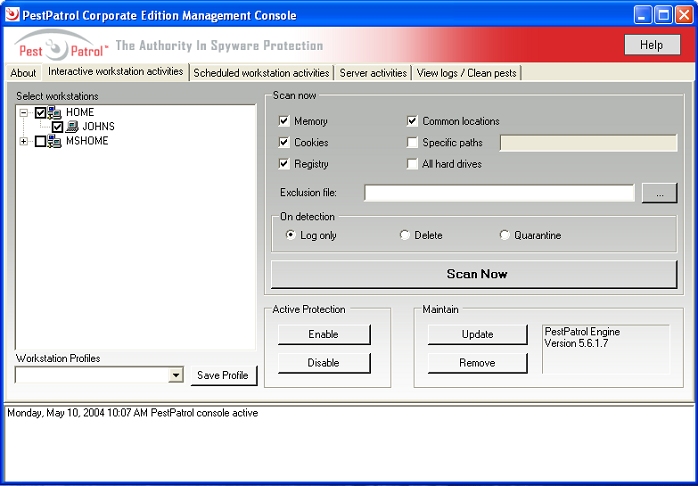Image resolution: width=698 pixels, height=486 pixels.
Task: Select the Quarantine detection option
Action: pos(505,236)
